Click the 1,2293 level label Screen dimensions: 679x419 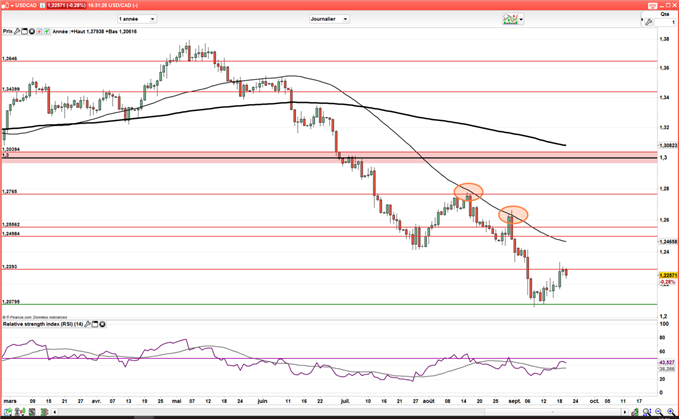coord(10,267)
